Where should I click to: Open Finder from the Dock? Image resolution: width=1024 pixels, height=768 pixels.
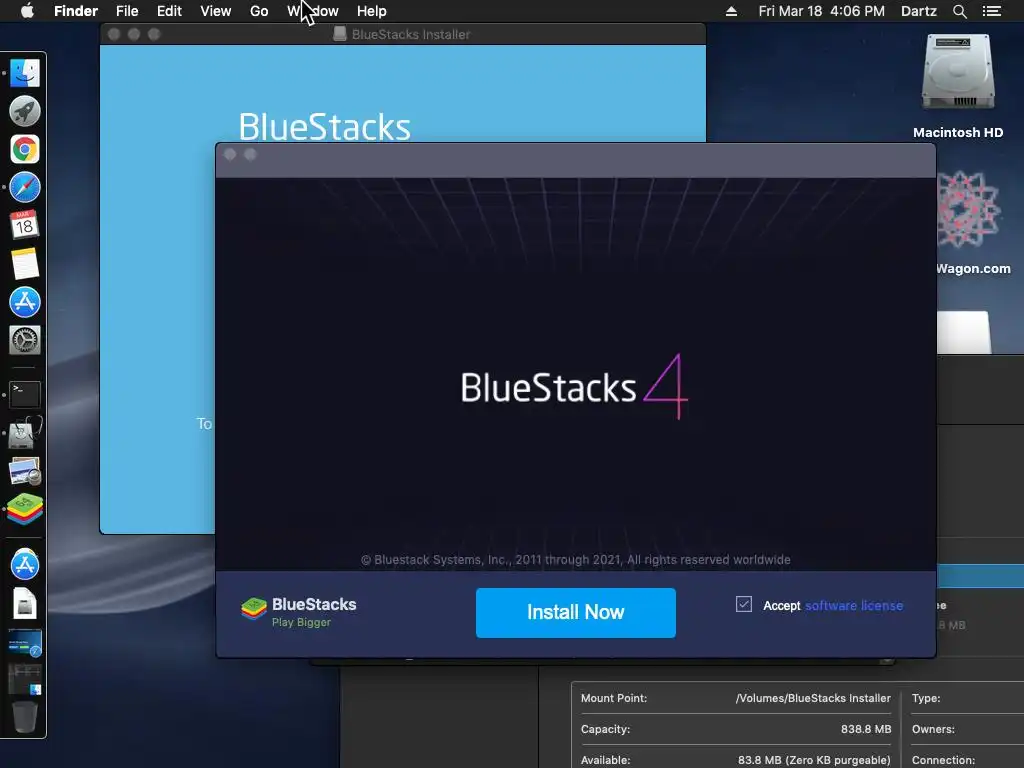point(25,72)
